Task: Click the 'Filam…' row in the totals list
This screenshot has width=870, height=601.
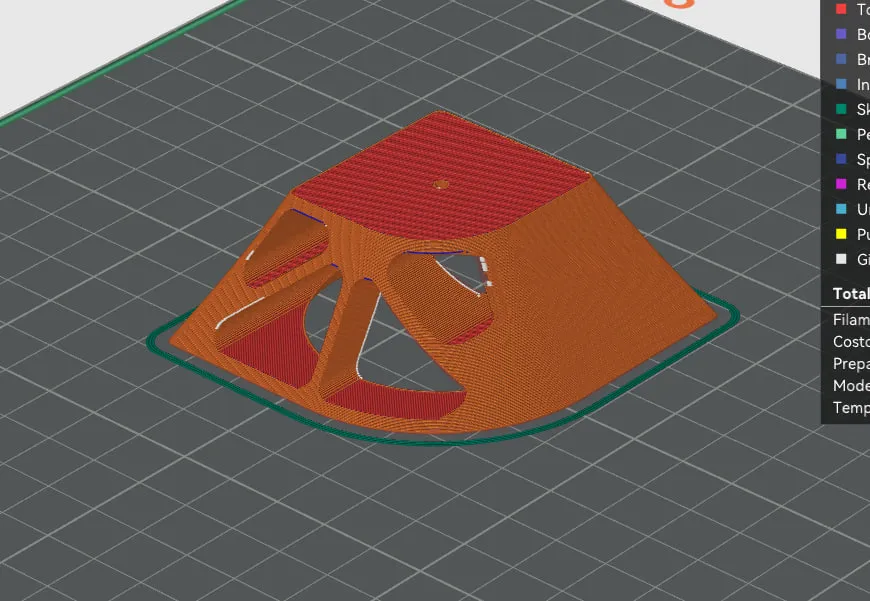Action: point(851,320)
